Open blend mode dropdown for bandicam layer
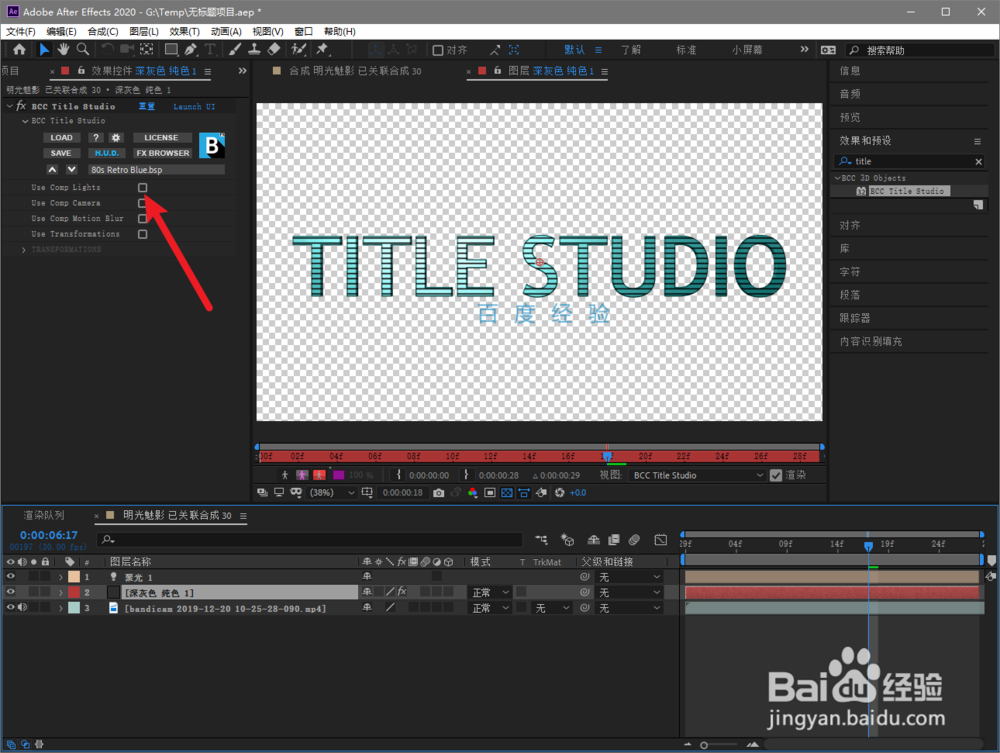Viewport: 1000px width, 753px height. [490, 608]
